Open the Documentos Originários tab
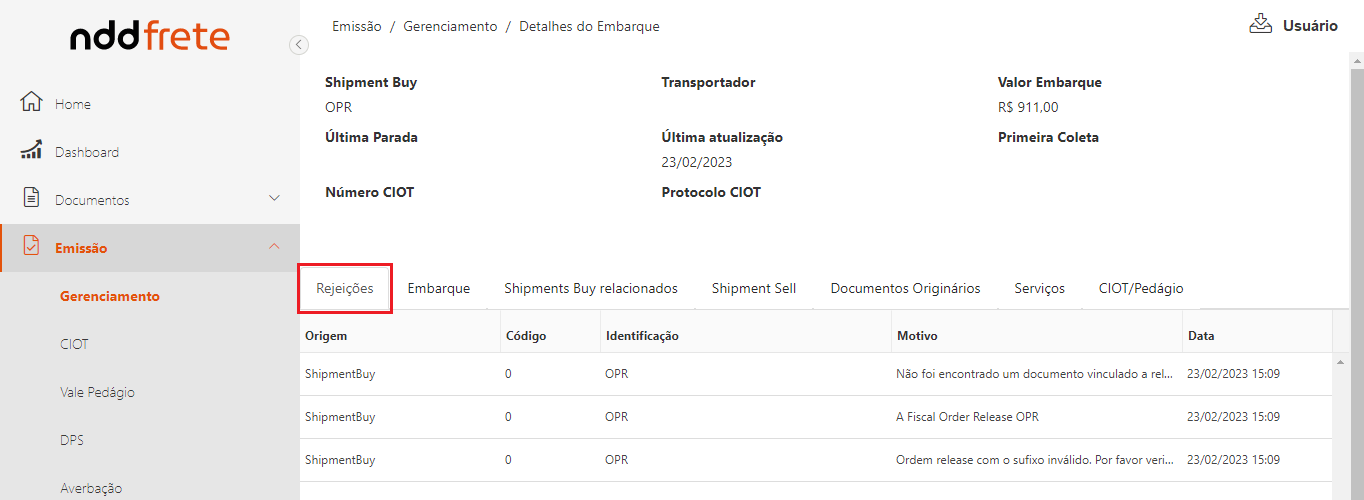The height and width of the screenshot is (500, 1364). click(x=905, y=288)
